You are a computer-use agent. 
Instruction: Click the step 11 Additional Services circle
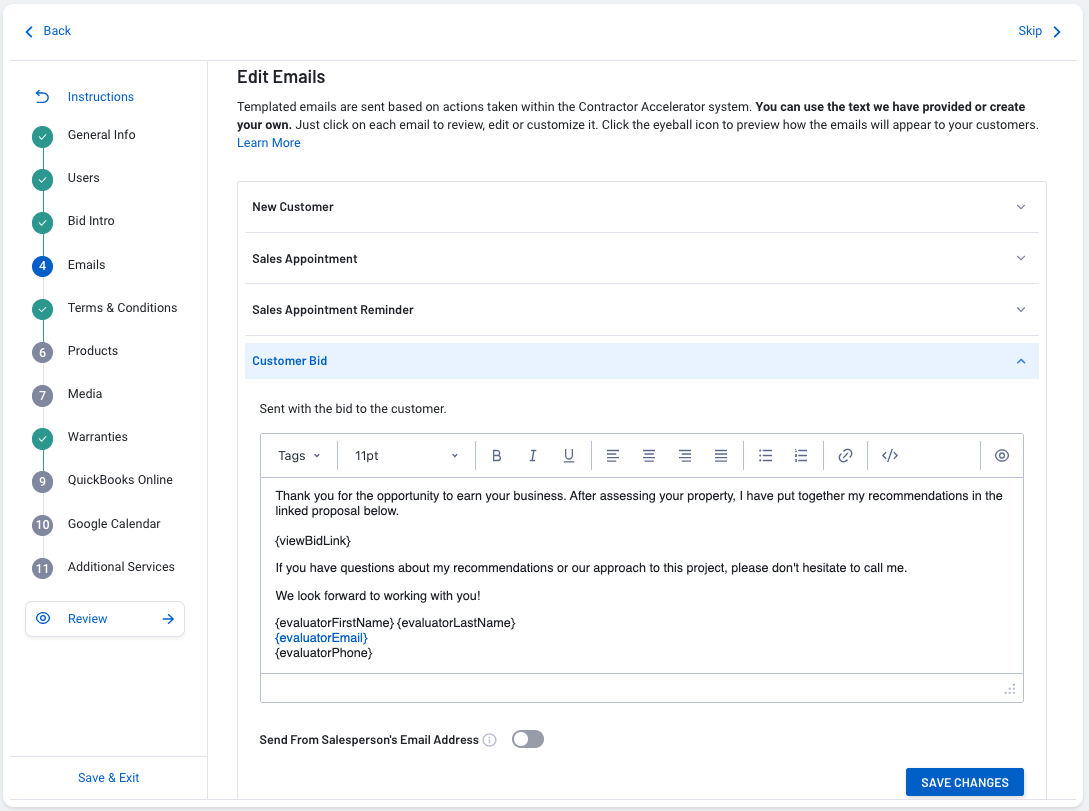point(42,569)
